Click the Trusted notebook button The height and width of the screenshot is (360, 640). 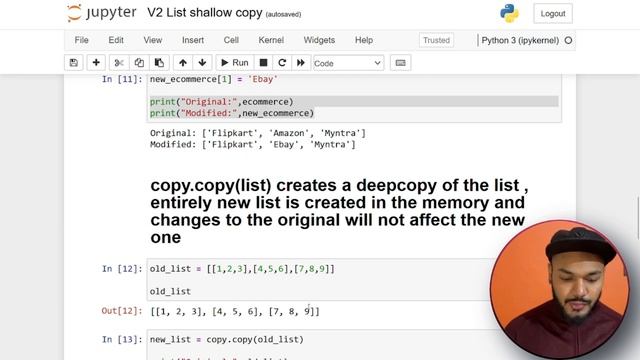click(x=436, y=40)
